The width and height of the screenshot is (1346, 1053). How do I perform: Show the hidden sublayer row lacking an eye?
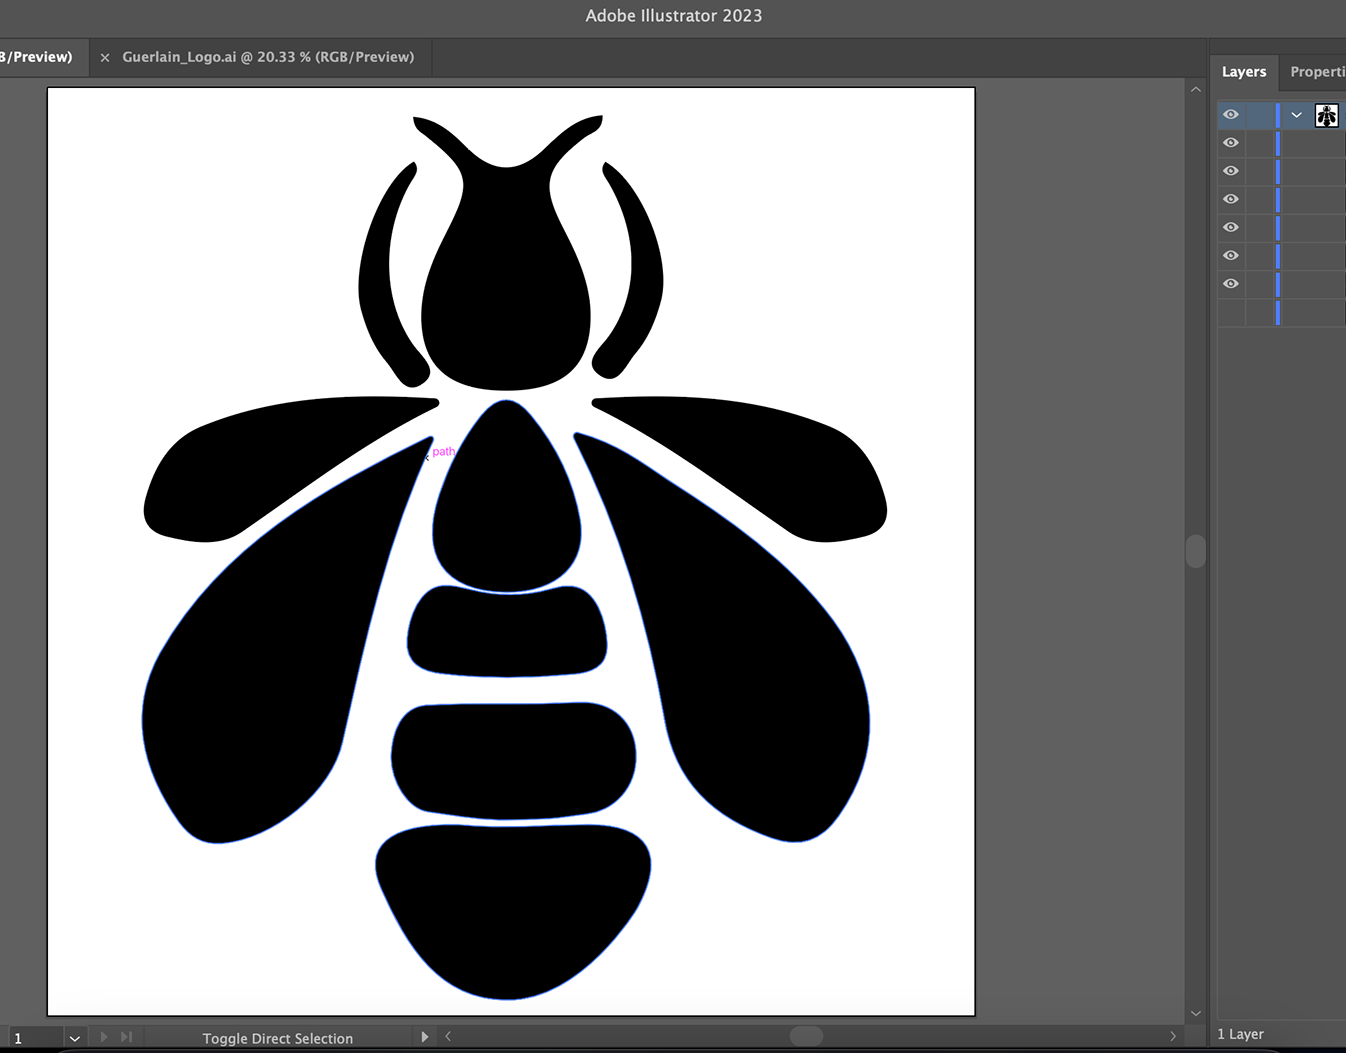coord(1231,313)
